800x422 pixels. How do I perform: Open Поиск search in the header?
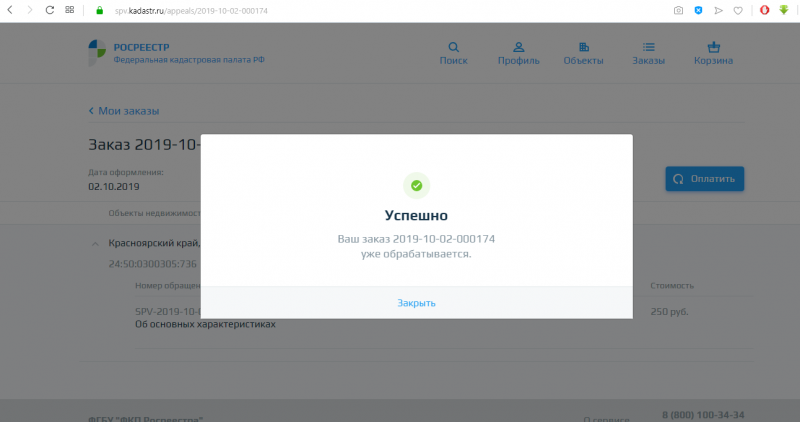point(453,53)
